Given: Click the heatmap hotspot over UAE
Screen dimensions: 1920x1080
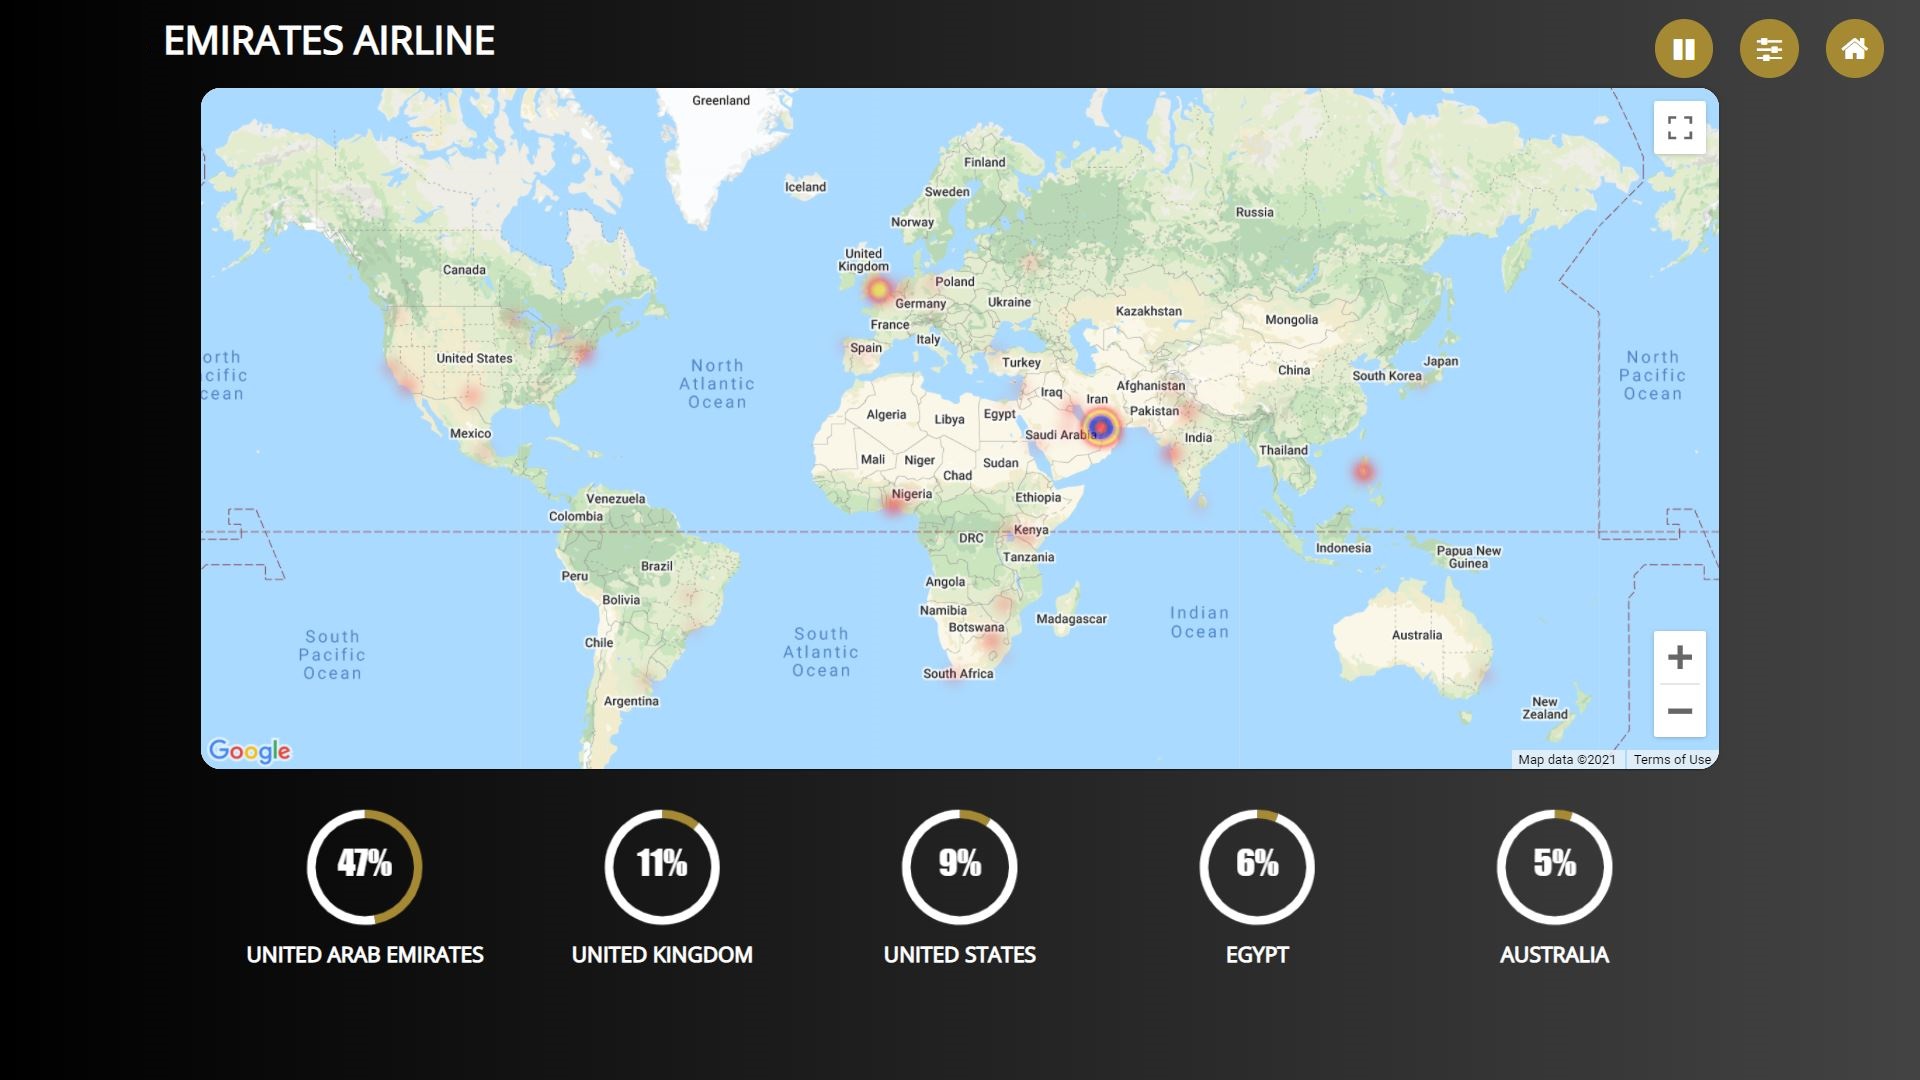Looking at the screenshot, I should [1101, 427].
